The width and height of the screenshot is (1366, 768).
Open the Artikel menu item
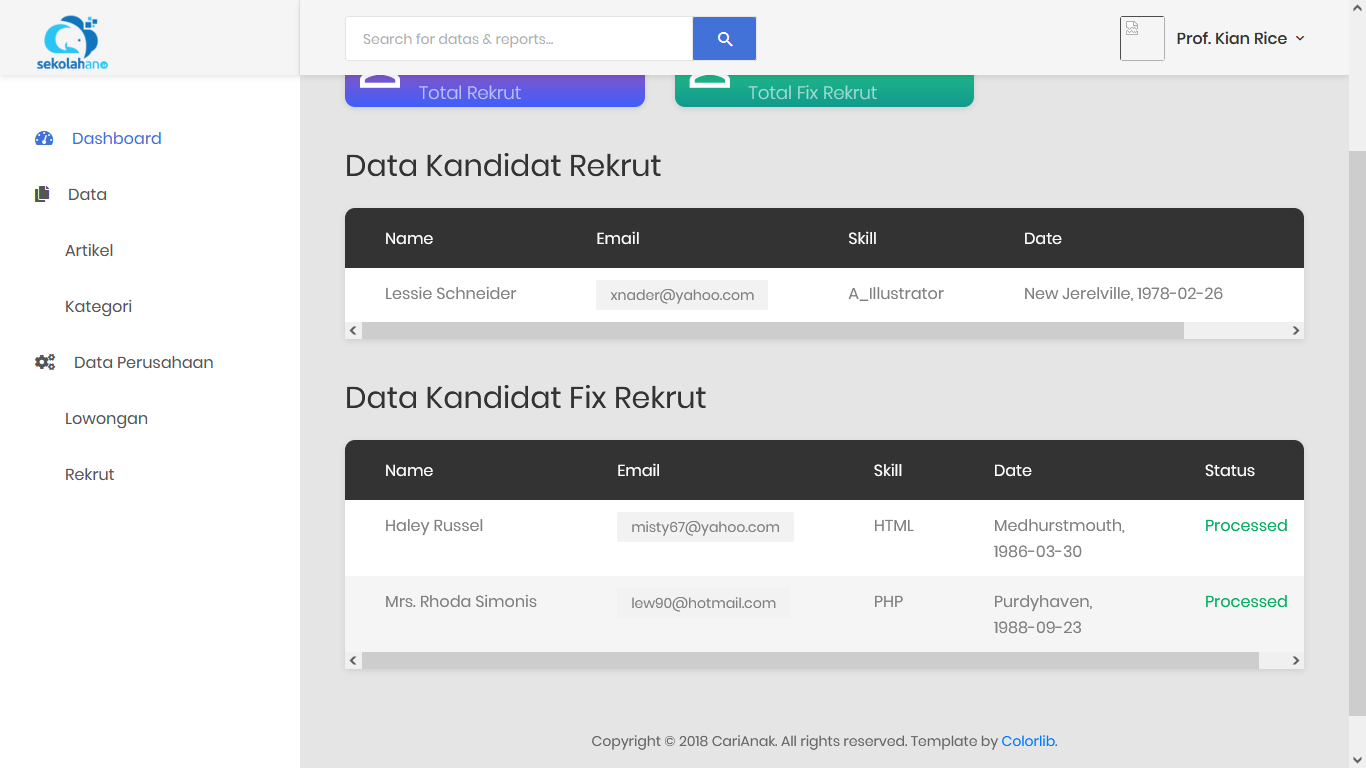tap(89, 251)
